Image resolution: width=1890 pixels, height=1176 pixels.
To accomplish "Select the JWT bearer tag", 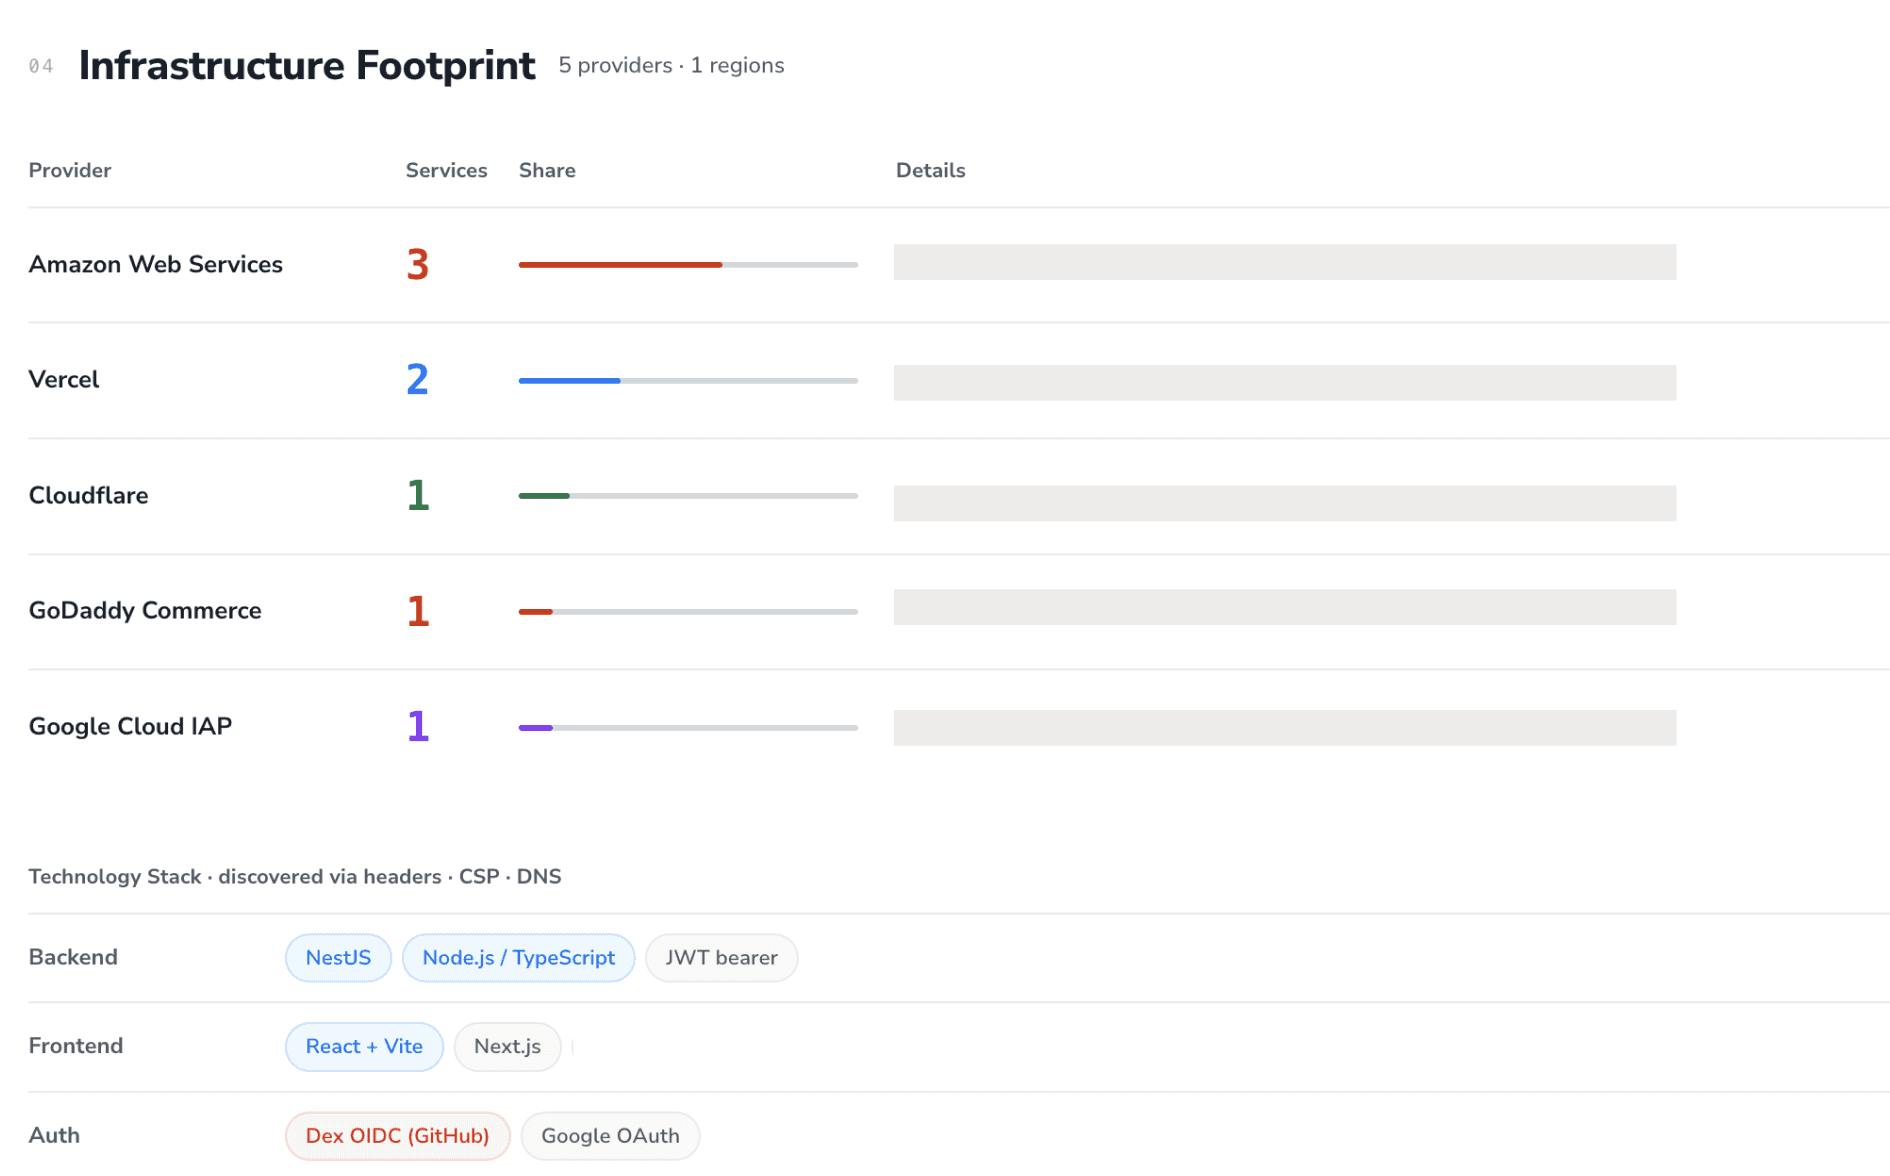I will [721, 958].
